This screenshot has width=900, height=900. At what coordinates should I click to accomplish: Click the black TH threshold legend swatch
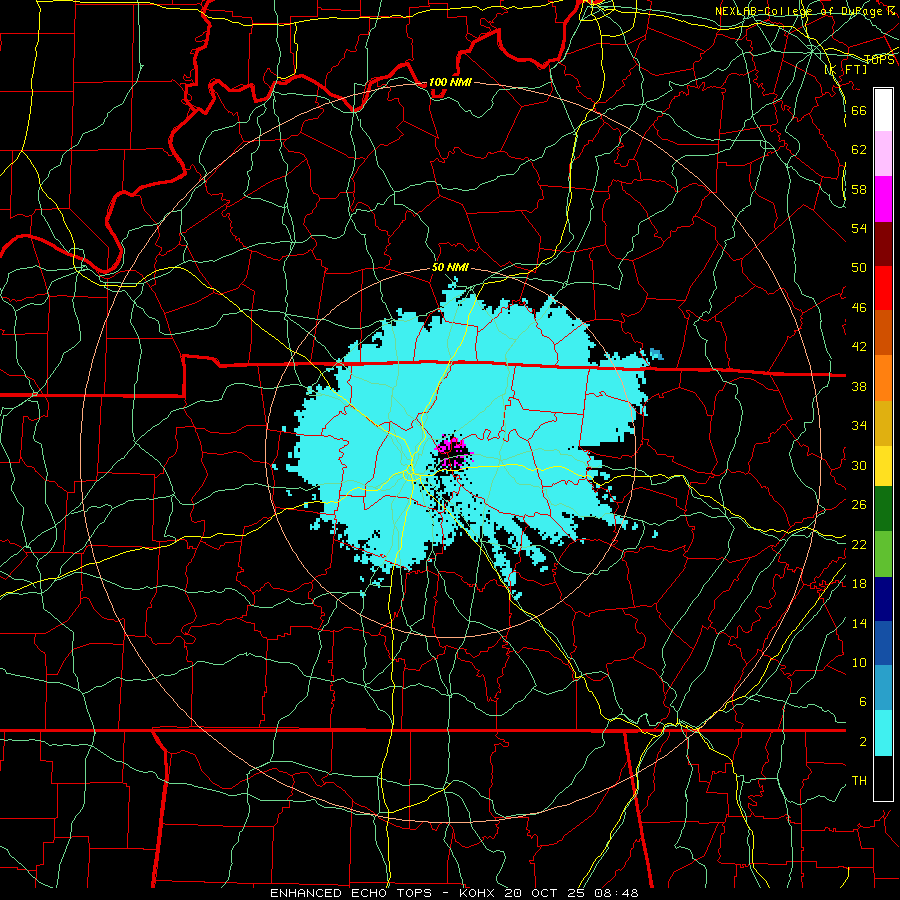883,778
